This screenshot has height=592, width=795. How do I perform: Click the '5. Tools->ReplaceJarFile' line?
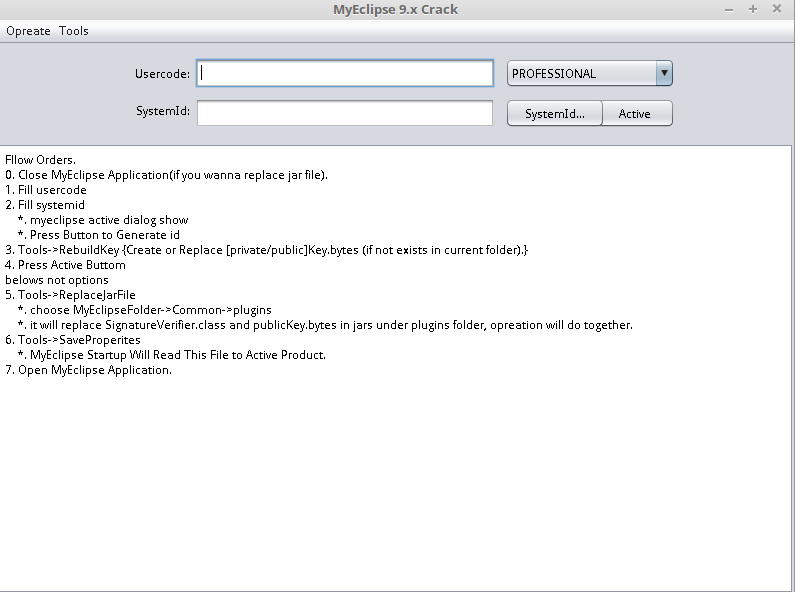click(70, 295)
